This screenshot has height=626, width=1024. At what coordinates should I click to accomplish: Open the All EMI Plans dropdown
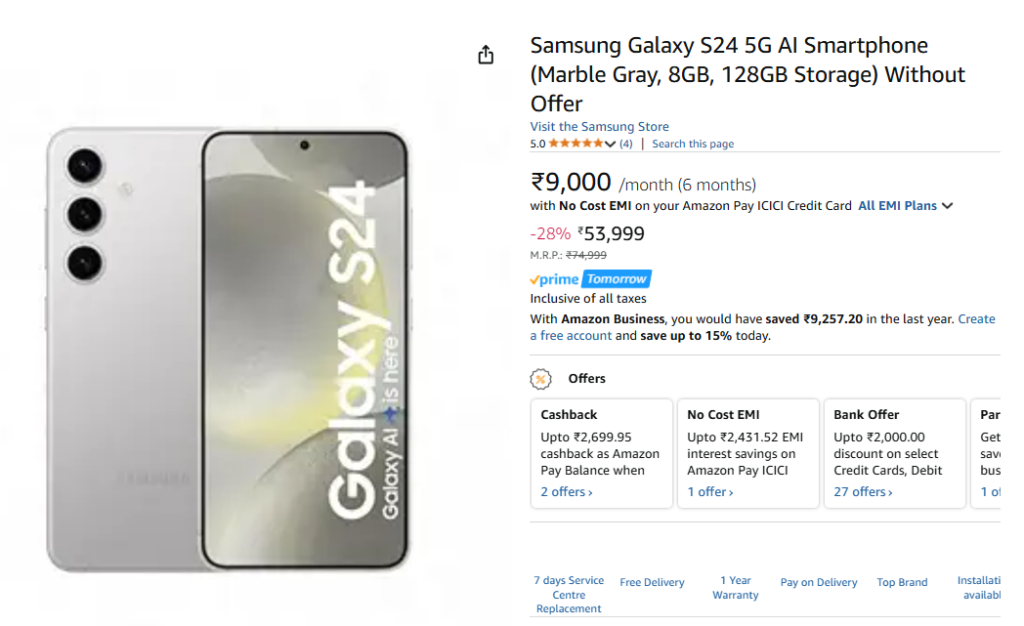[905, 206]
